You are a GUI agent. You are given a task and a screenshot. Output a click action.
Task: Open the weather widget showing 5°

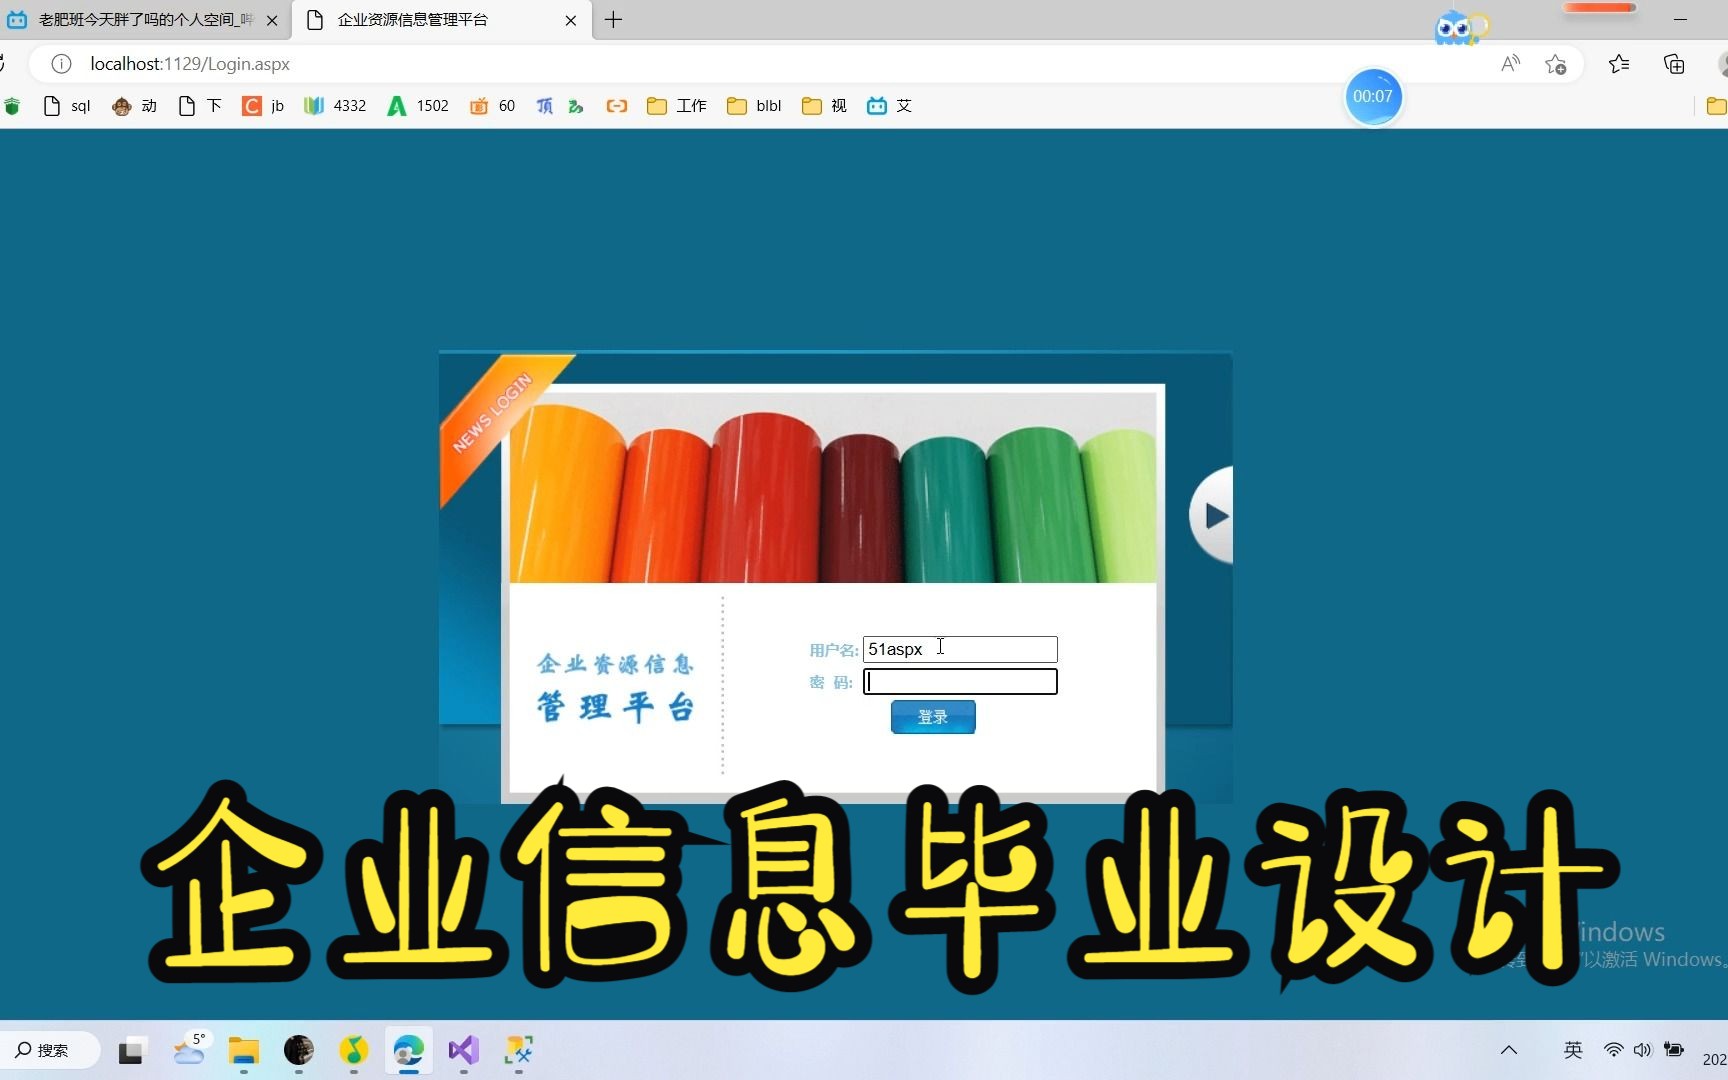(189, 1052)
